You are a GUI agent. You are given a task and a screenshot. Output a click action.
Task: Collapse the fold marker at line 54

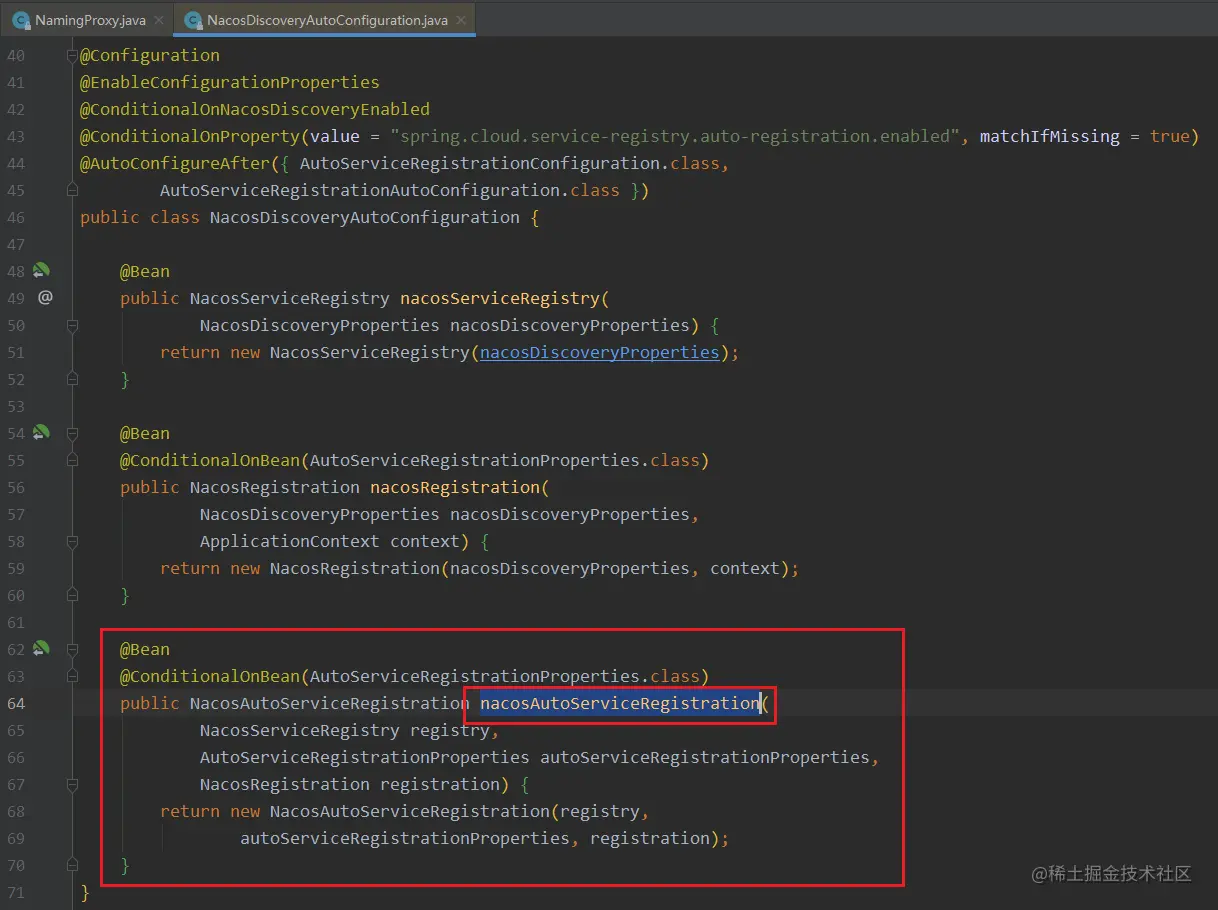(72, 433)
